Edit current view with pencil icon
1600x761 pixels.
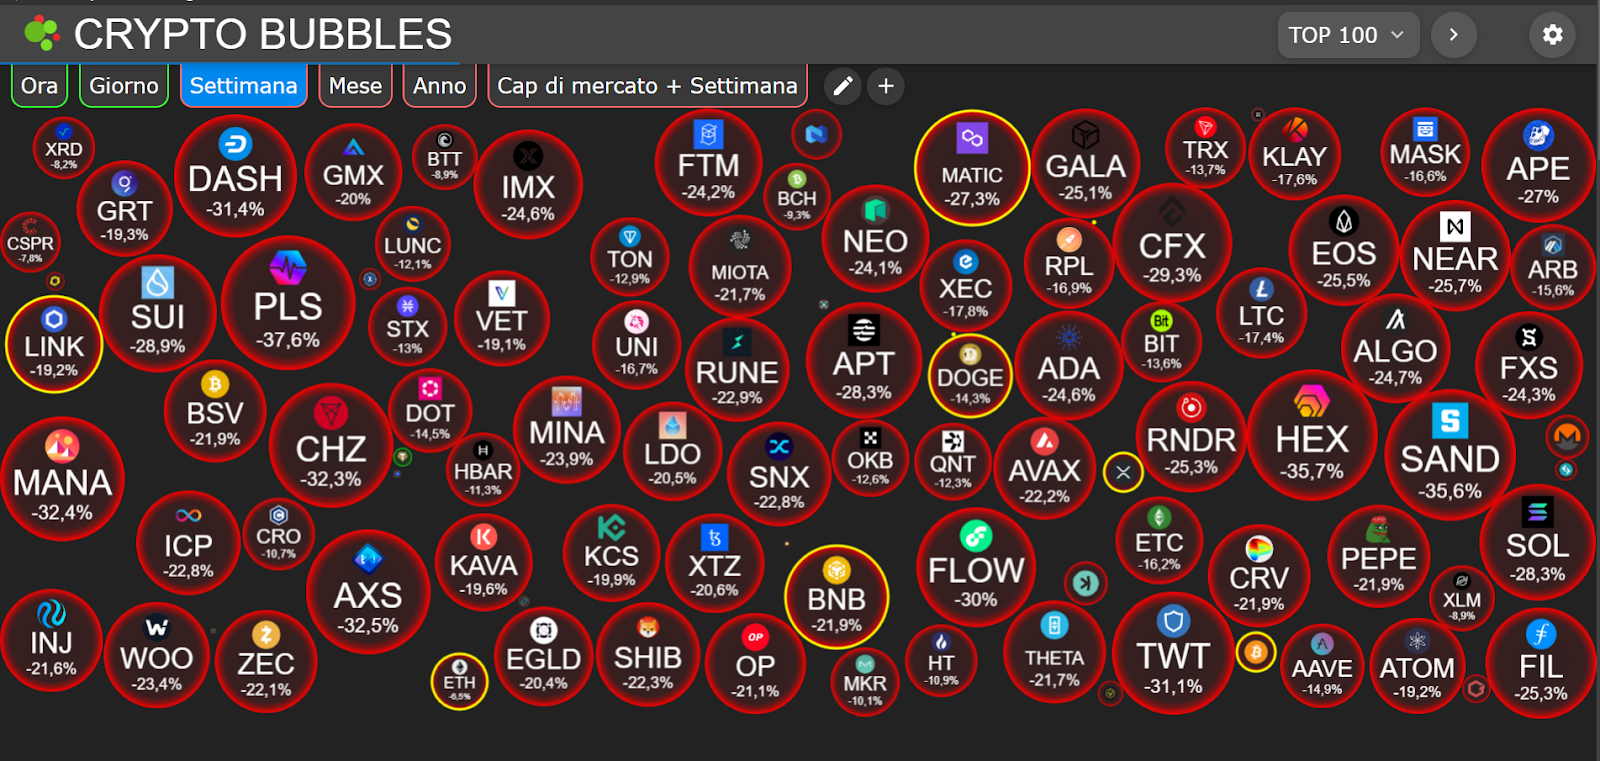coord(843,86)
